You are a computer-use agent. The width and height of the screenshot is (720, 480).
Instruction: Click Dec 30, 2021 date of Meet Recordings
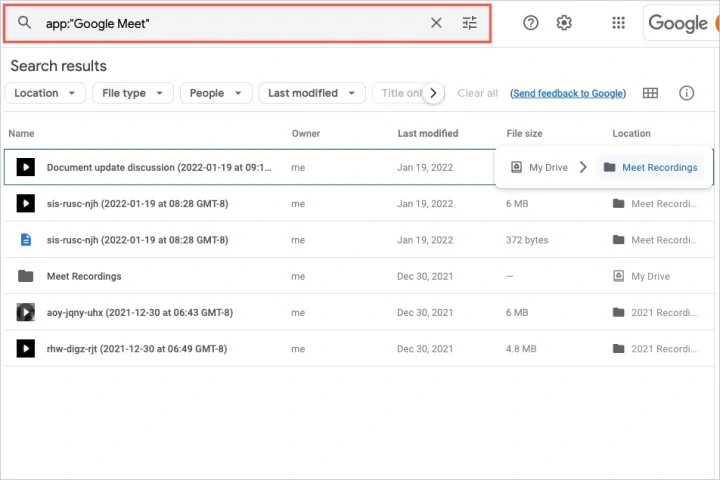coord(425,276)
